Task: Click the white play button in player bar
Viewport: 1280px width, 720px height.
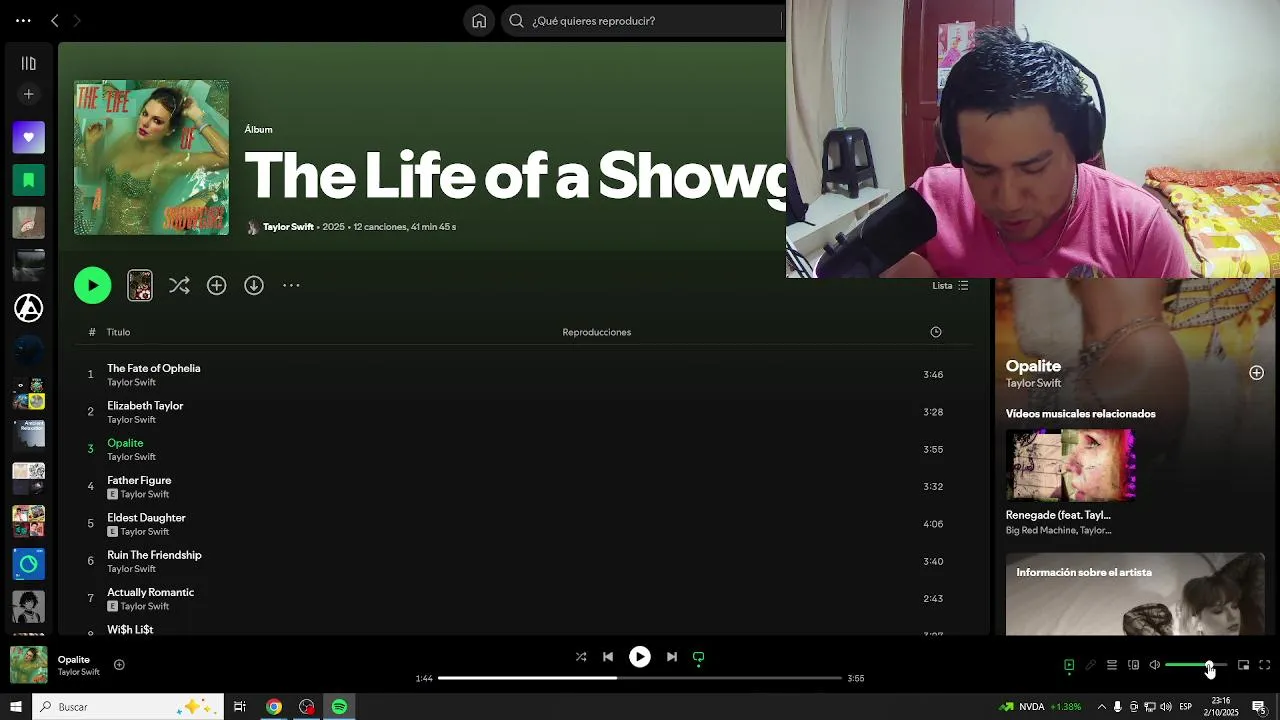Action: click(640, 657)
